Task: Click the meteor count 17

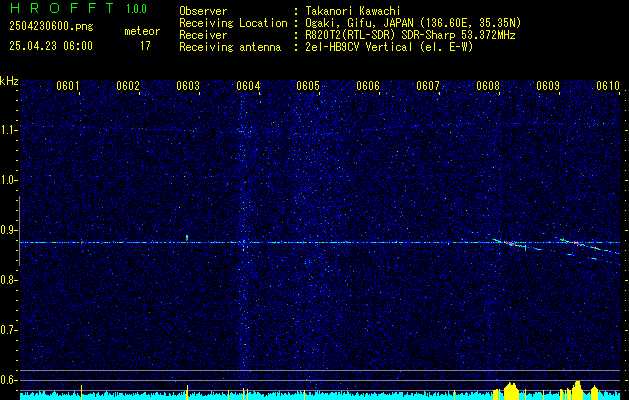Action: pos(145,46)
